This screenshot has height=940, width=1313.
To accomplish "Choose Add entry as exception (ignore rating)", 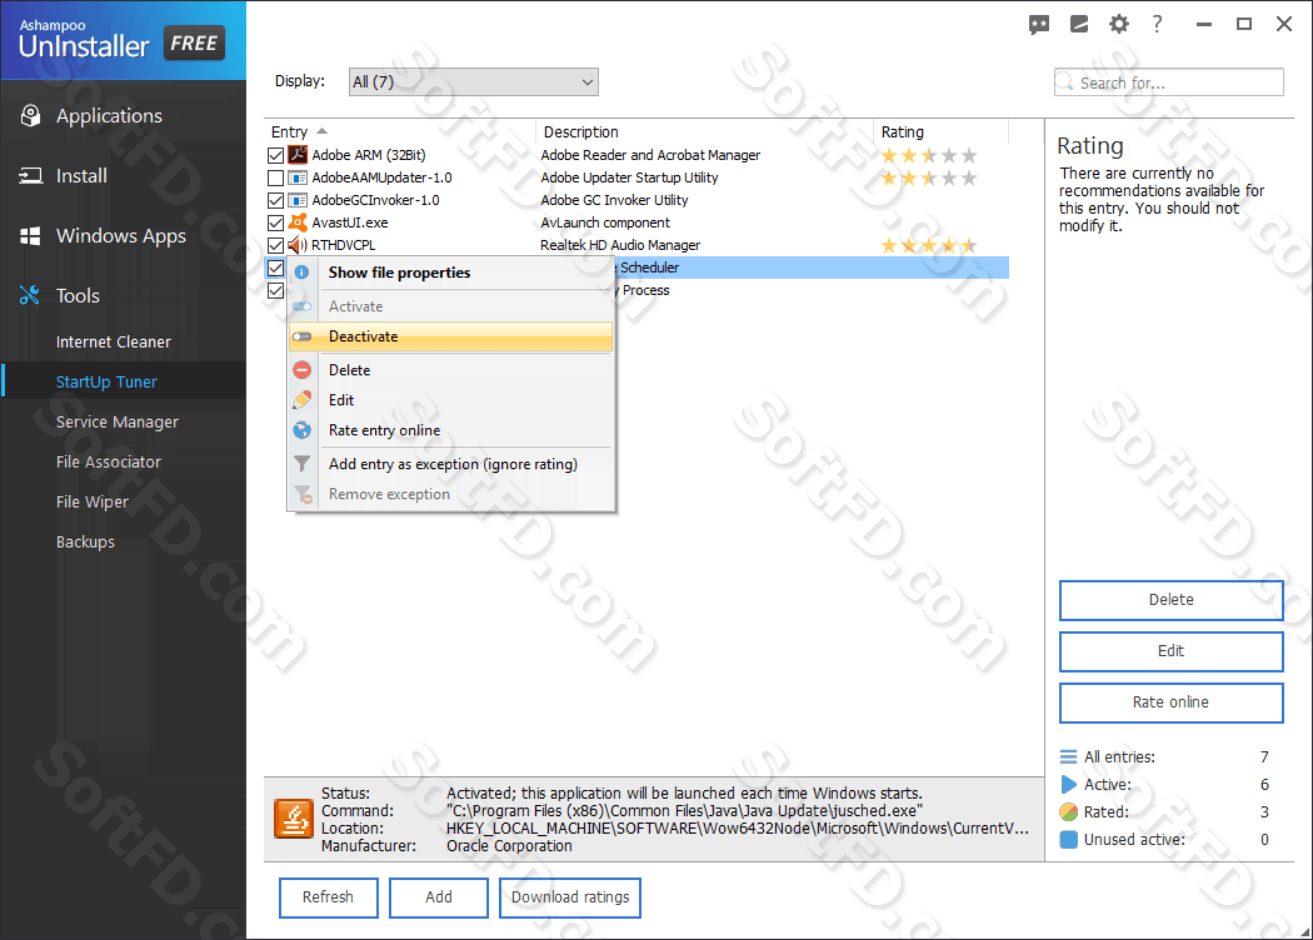I will pyautogui.click(x=453, y=464).
